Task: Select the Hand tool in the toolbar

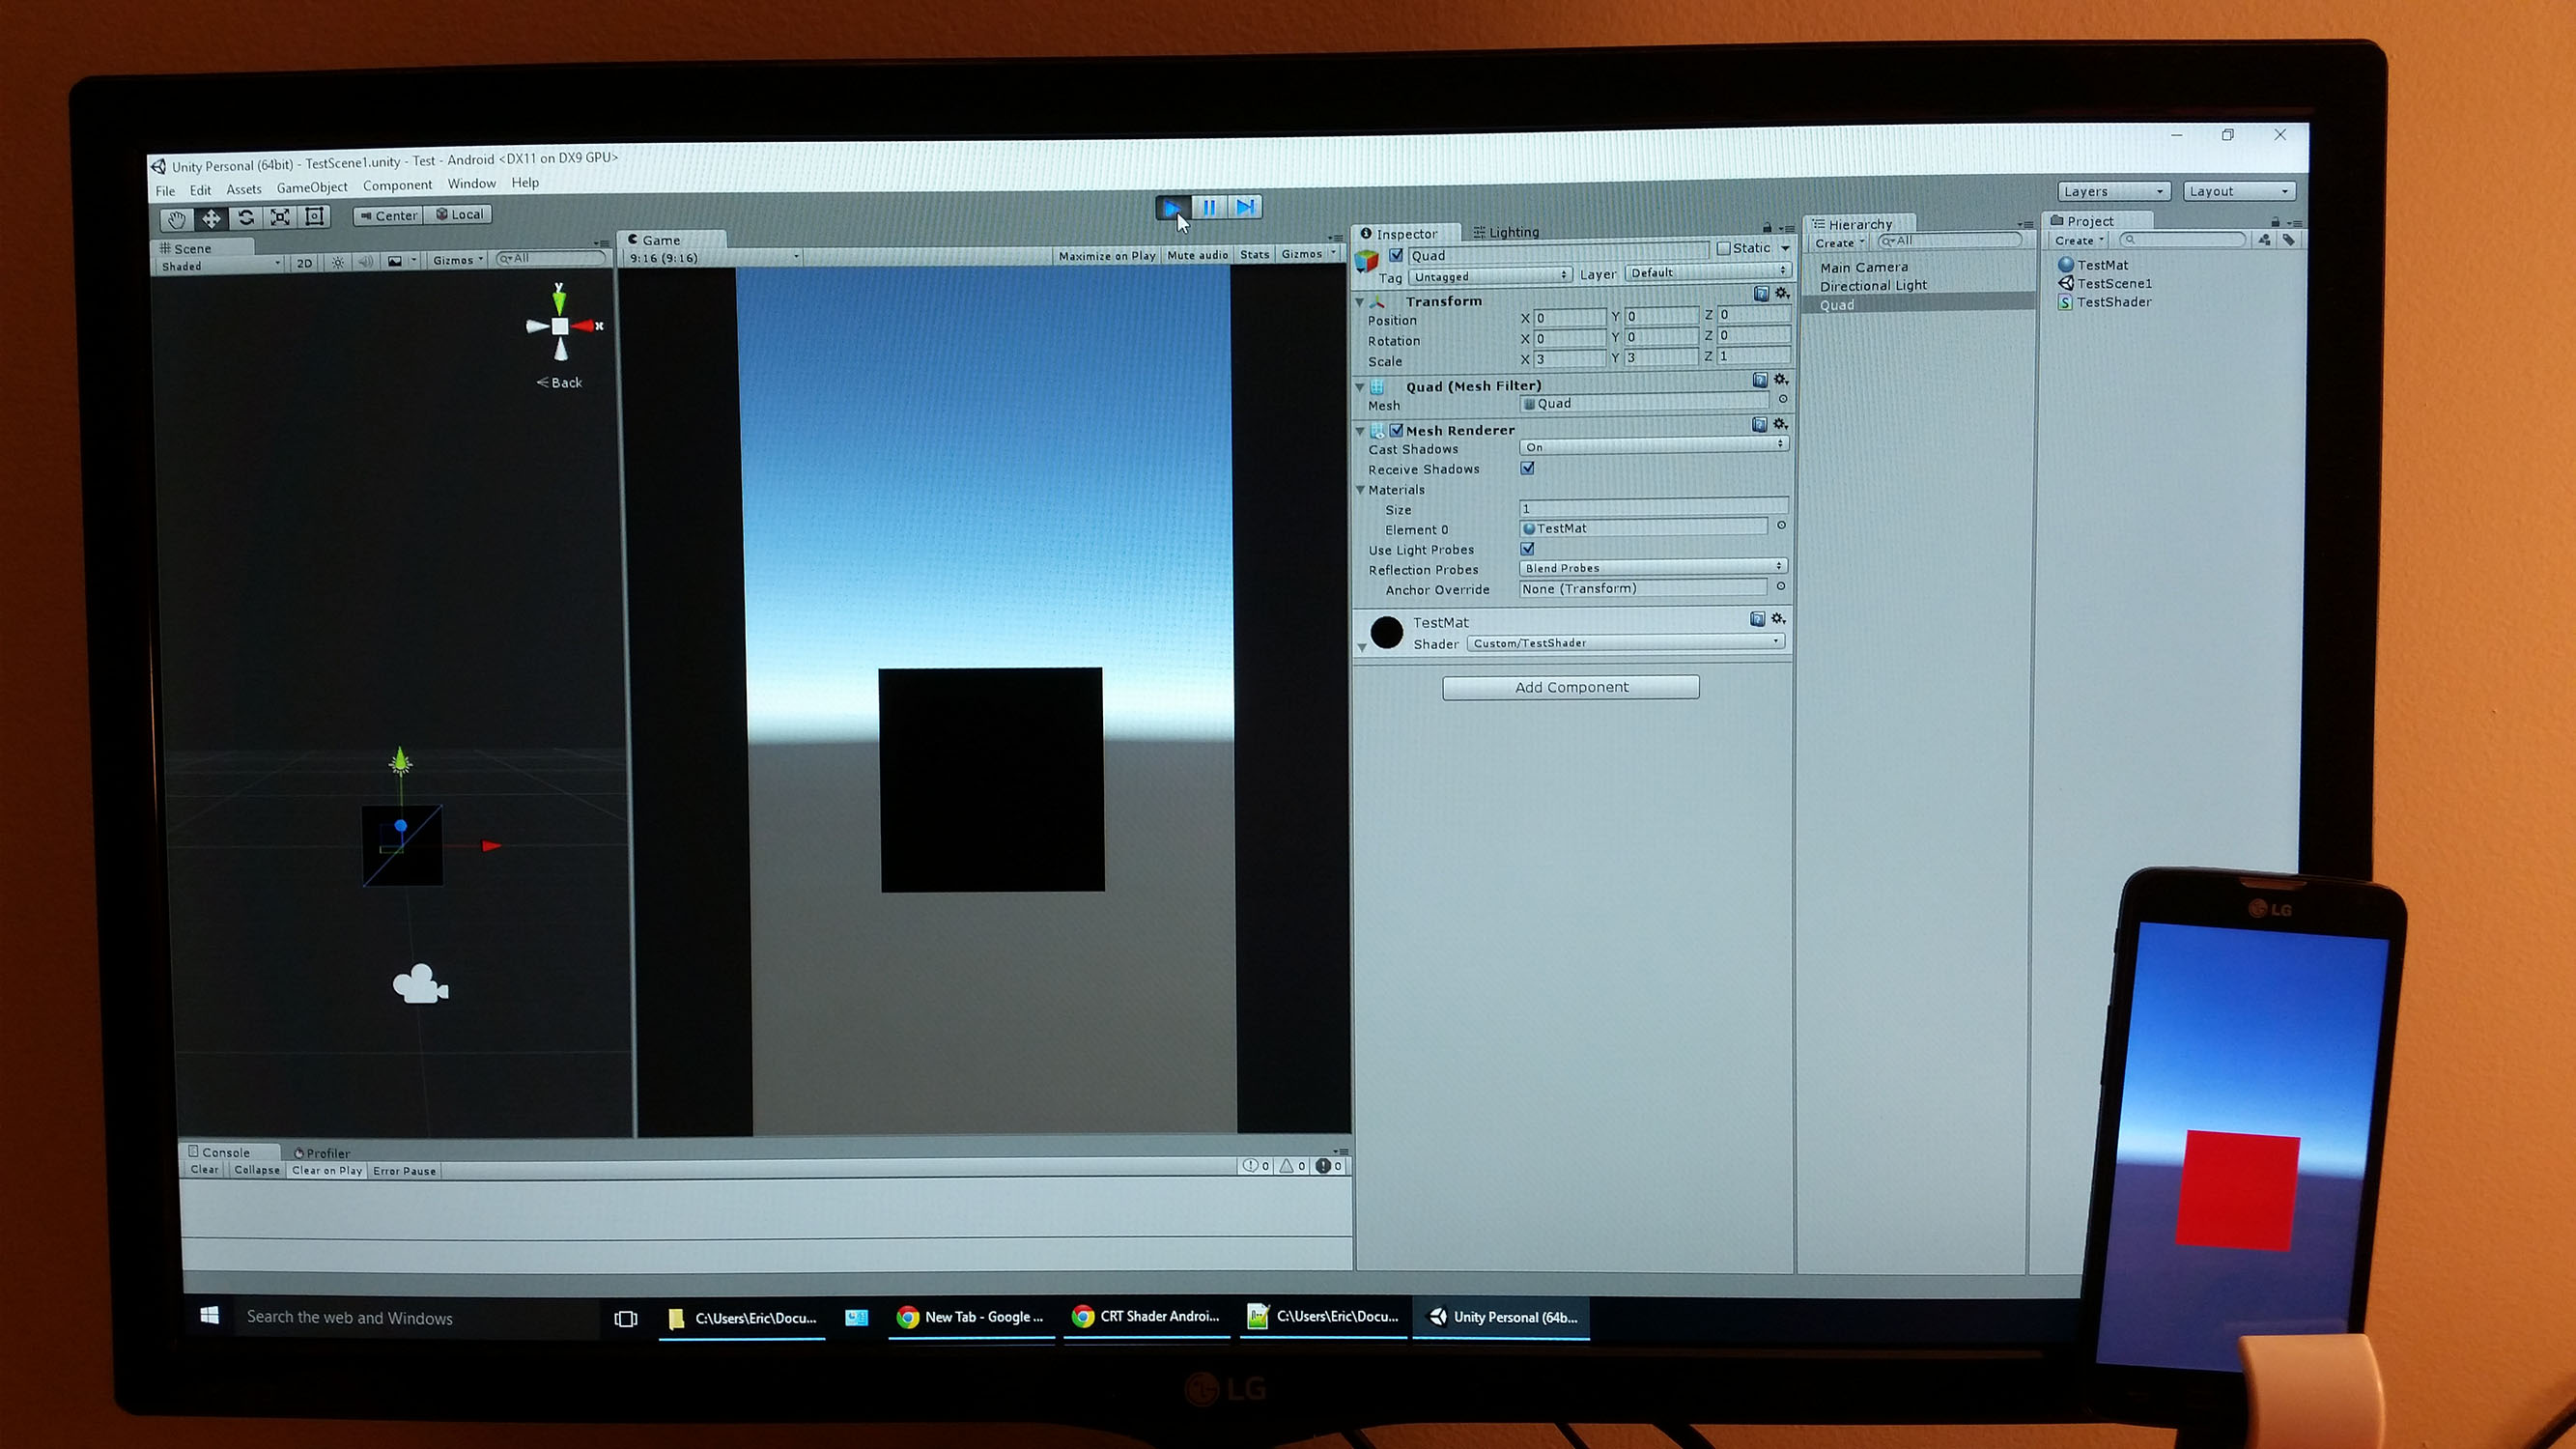Action: (x=177, y=219)
